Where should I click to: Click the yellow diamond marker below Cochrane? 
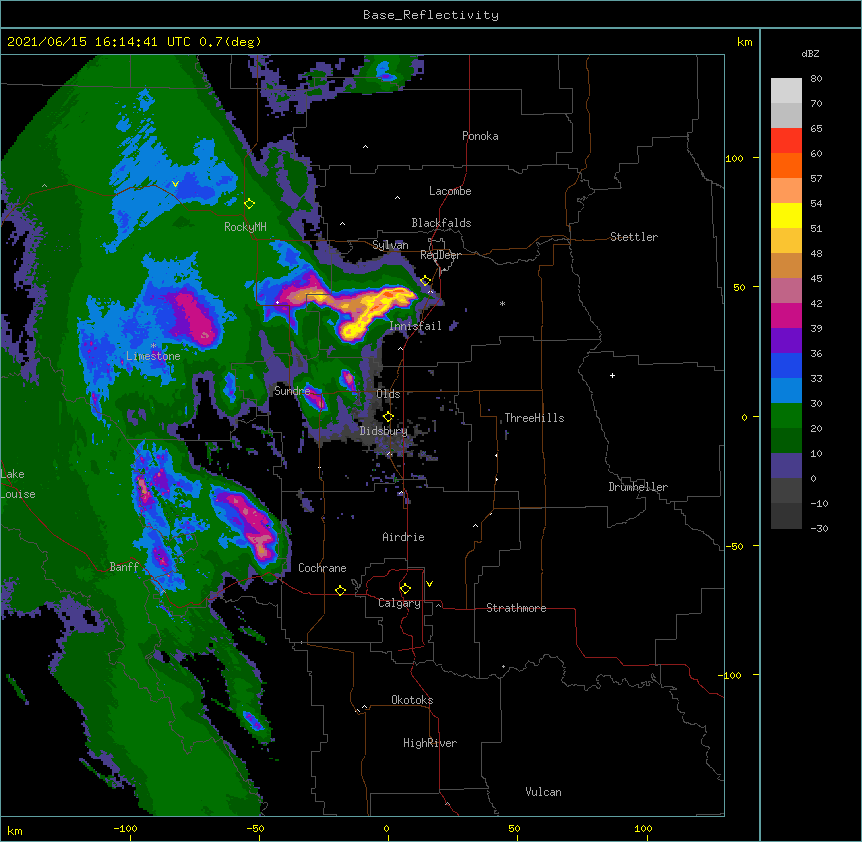click(340, 590)
